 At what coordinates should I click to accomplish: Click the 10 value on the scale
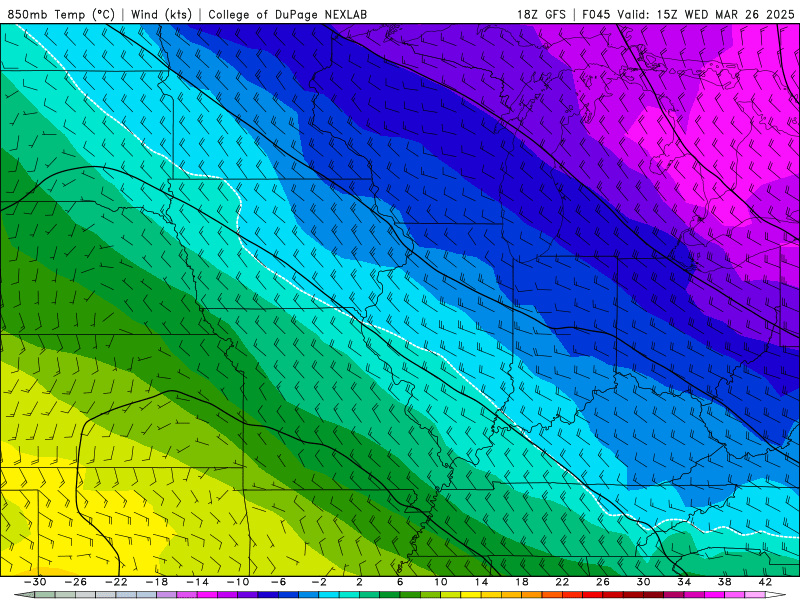tap(440, 582)
